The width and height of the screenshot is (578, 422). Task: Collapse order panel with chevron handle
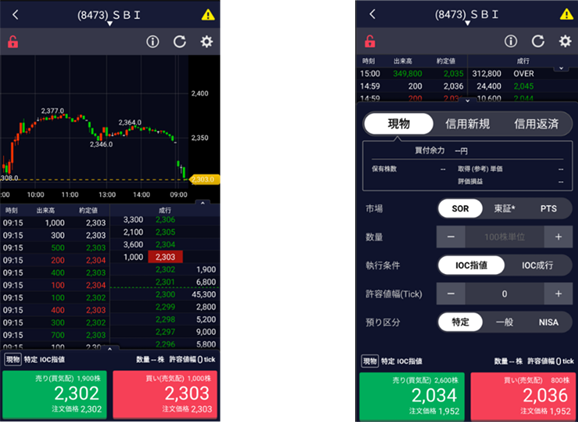tap(467, 101)
